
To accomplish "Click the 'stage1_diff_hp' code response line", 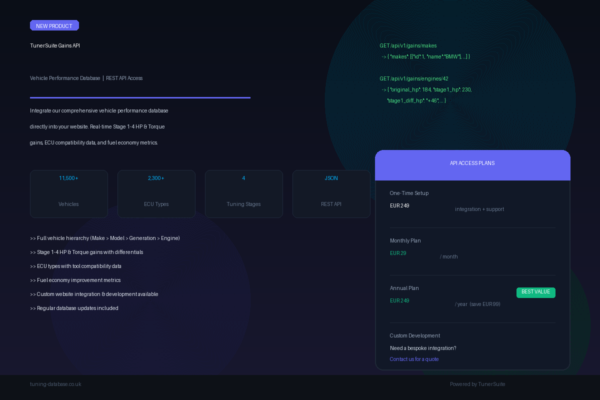I will pos(416,101).
